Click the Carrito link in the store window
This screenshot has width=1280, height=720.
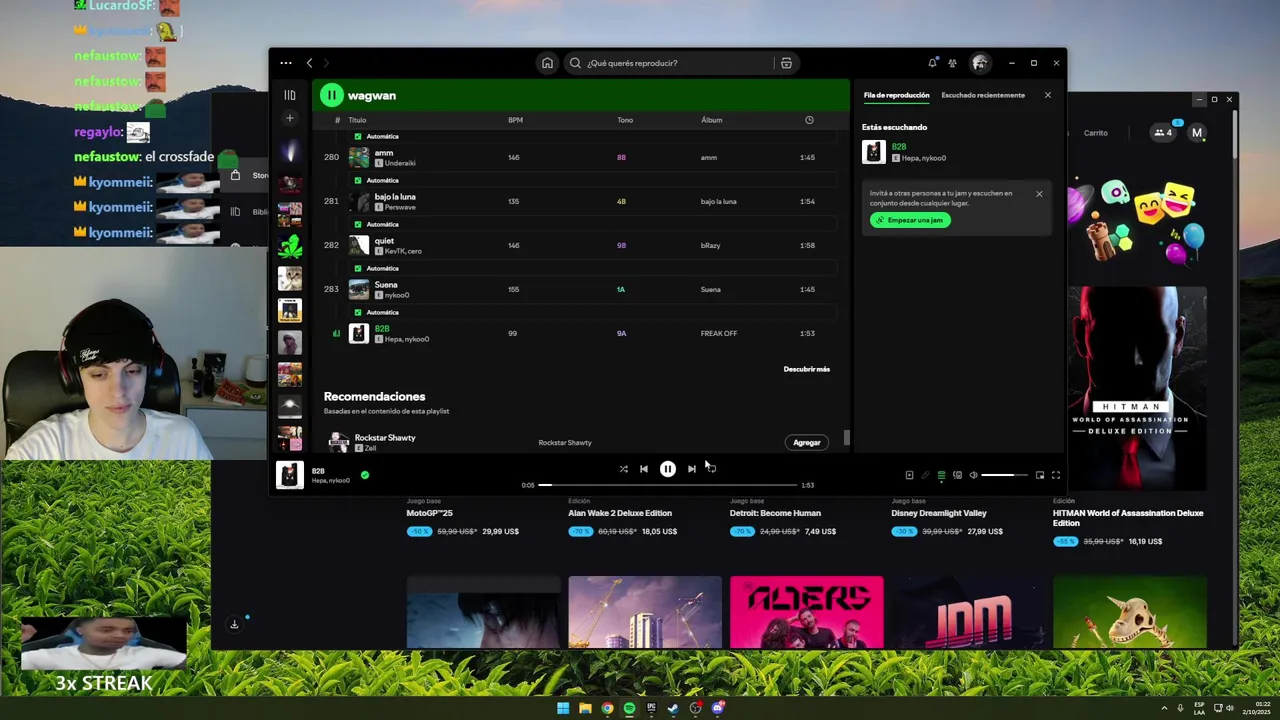click(x=1096, y=133)
